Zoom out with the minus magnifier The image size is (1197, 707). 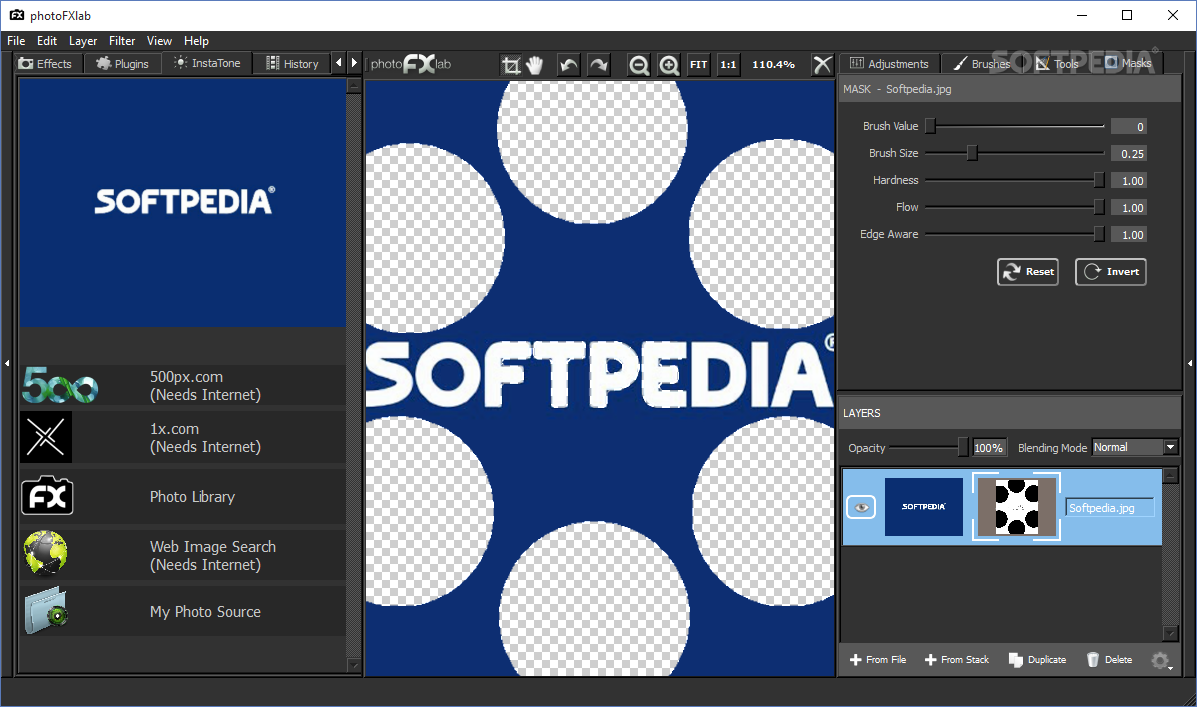[x=639, y=65]
